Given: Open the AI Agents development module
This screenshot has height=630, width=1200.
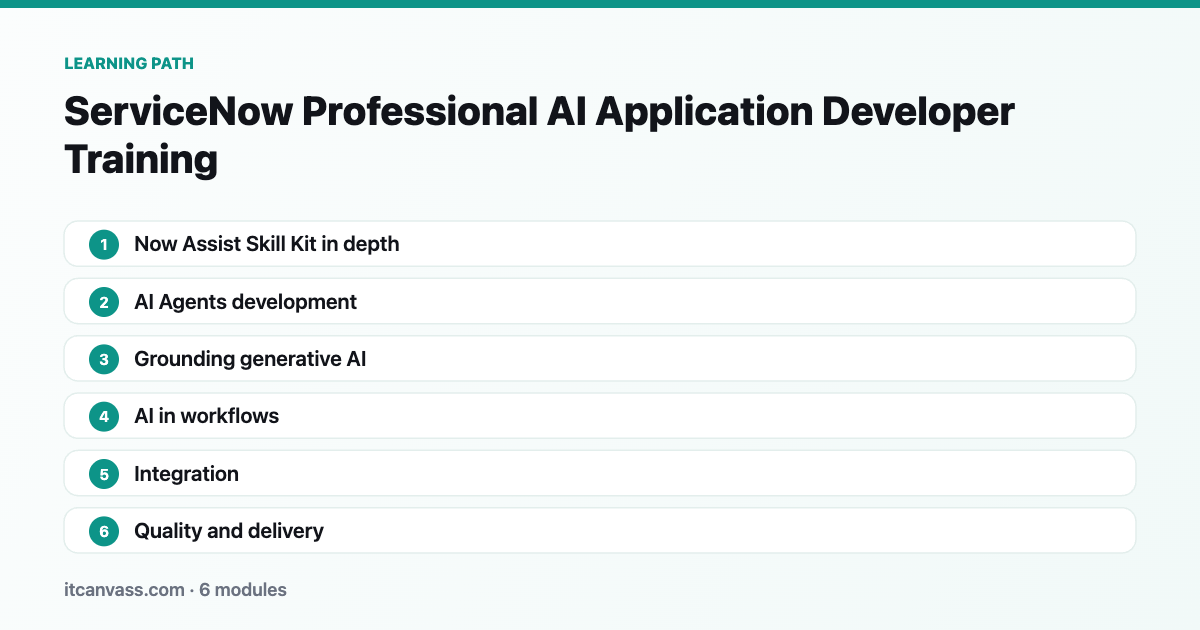Looking at the screenshot, I should pos(600,302).
